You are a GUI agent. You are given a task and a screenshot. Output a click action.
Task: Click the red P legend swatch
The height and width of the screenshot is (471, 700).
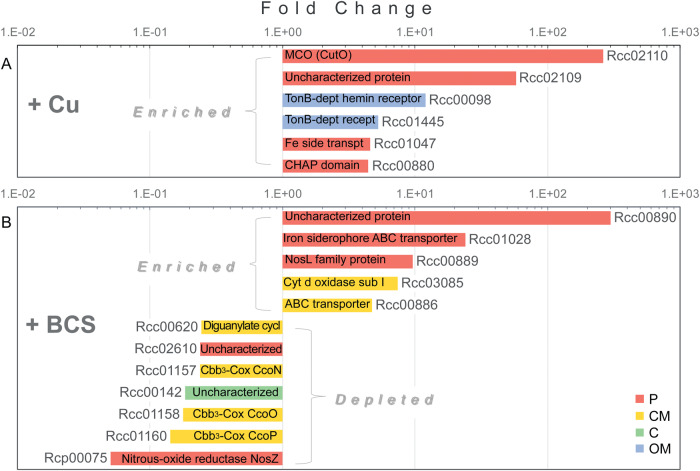coord(639,399)
